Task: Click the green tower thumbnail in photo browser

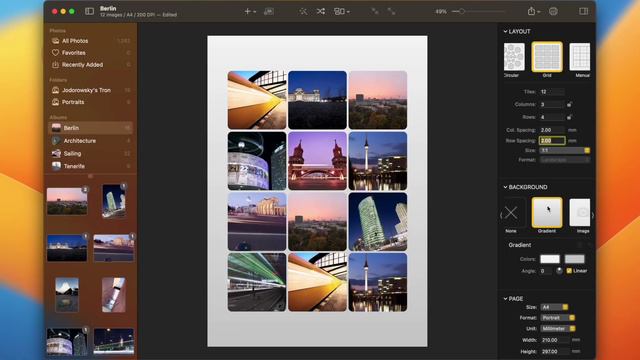Action: click(113, 201)
